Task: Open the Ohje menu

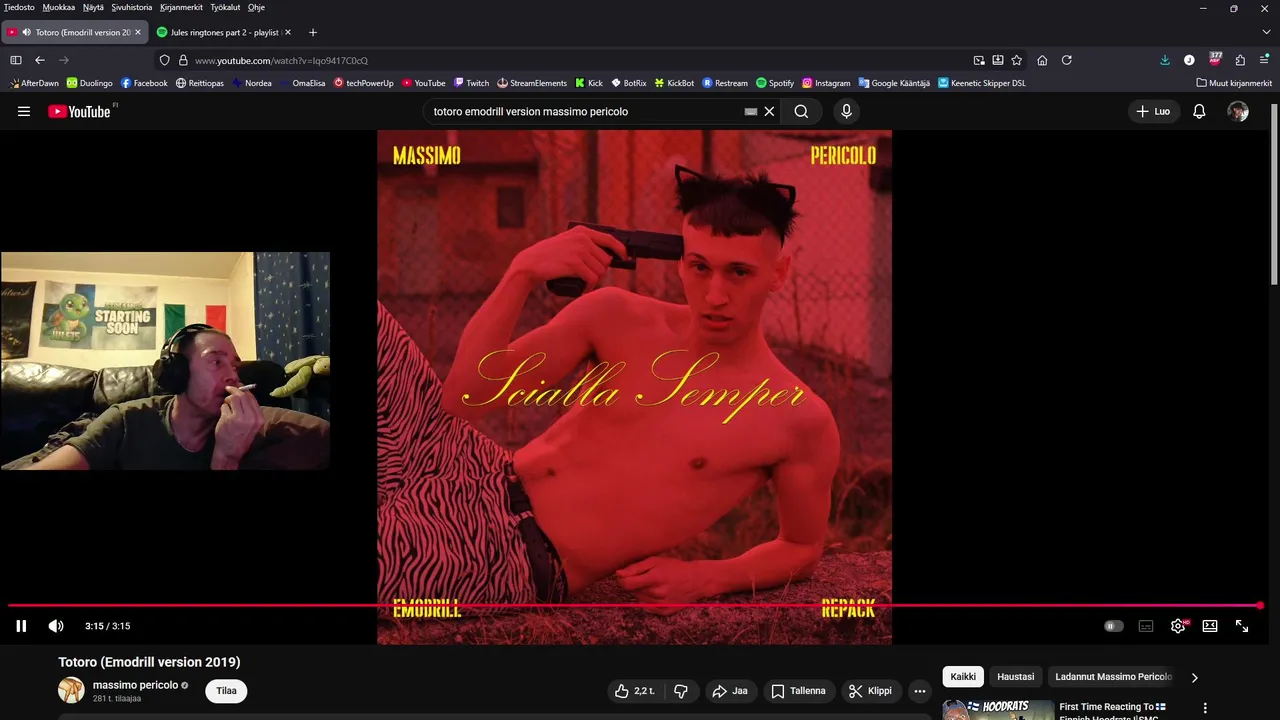Action: click(256, 7)
